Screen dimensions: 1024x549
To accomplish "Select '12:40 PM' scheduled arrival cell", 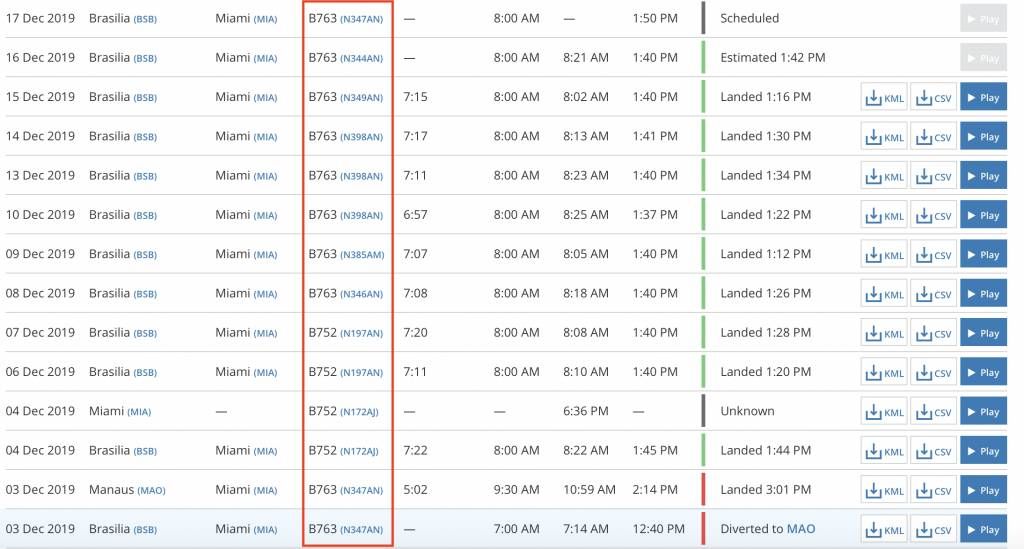I will point(658,529).
